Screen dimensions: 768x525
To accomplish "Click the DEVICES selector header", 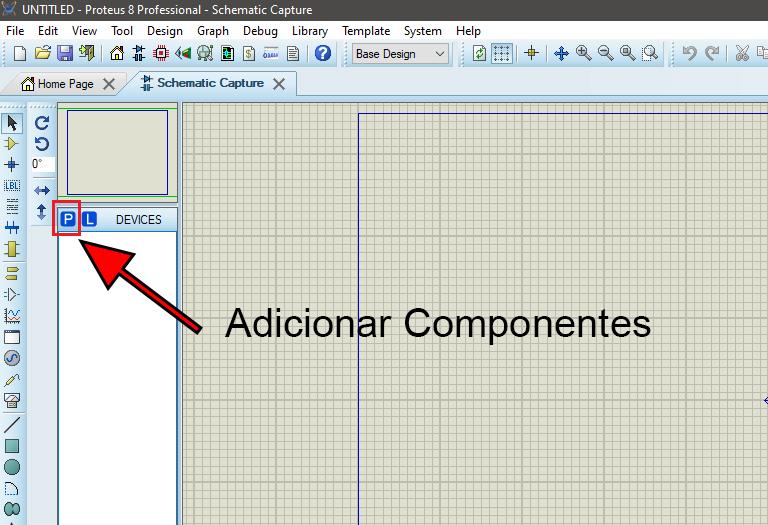I will (x=139, y=219).
